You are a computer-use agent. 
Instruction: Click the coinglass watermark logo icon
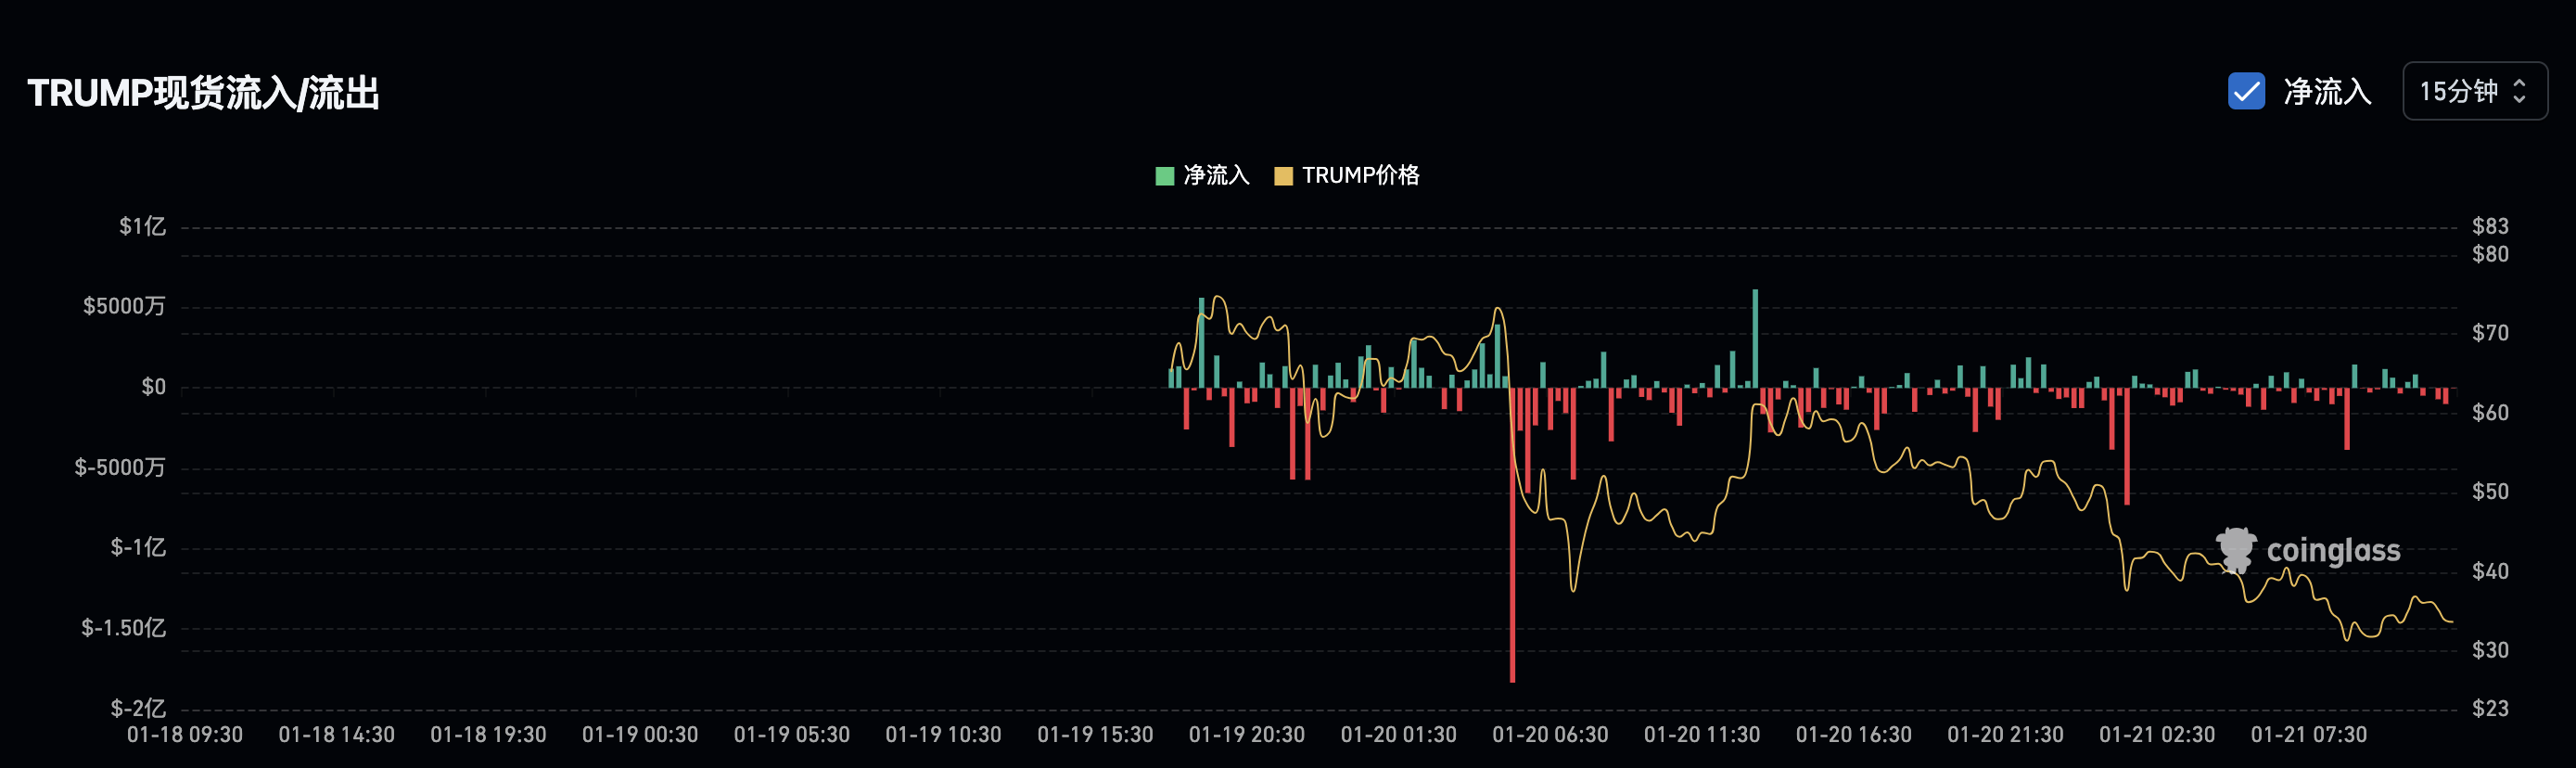click(x=2236, y=550)
